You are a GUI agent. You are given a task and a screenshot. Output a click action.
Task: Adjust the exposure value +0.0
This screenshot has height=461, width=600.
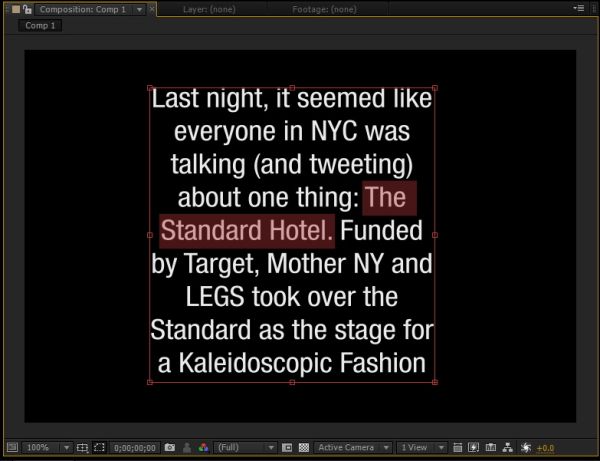coord(545,448)
